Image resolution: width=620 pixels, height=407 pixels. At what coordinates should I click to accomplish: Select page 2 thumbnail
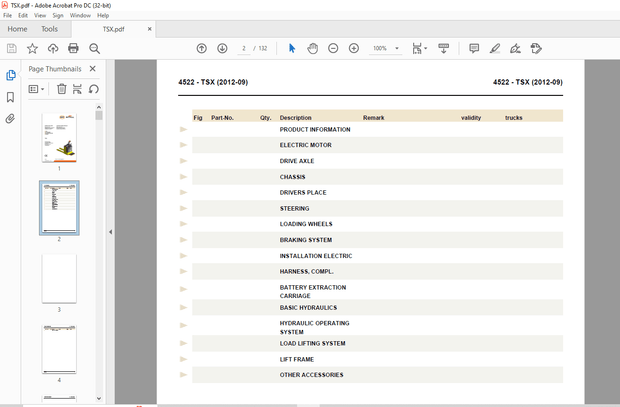[x=59, y=208]
